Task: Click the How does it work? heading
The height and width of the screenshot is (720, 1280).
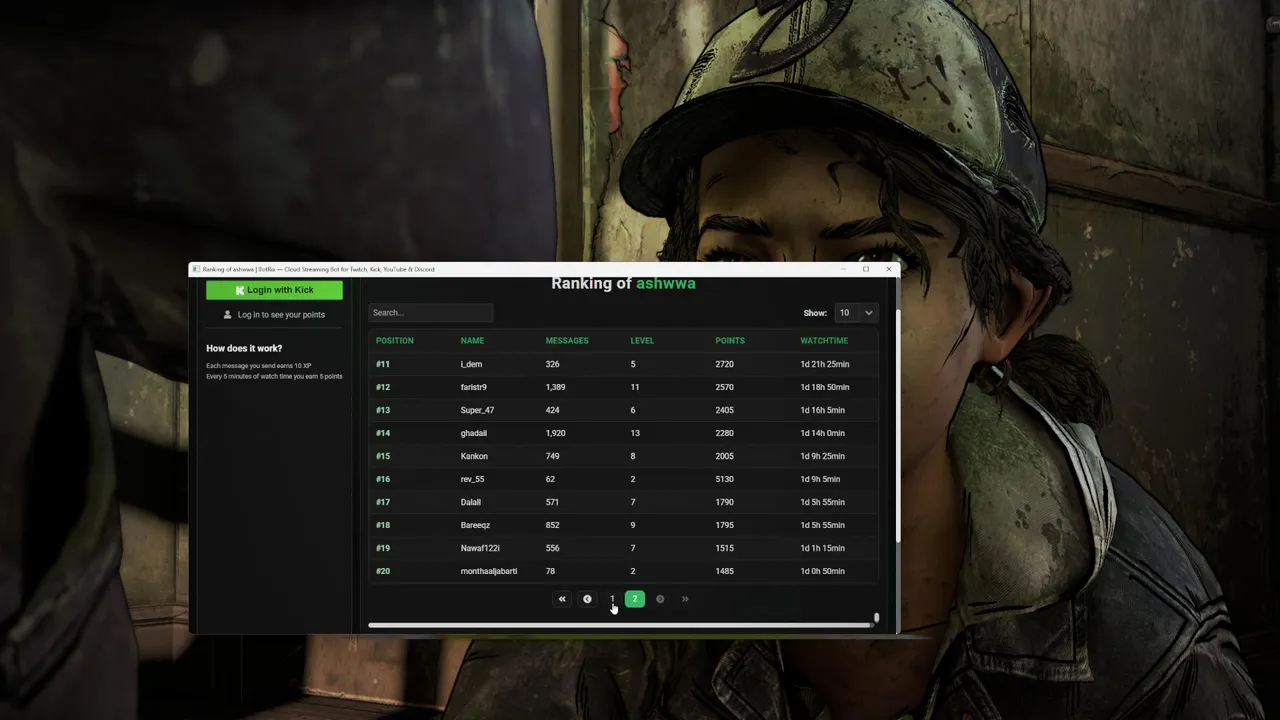Action: tap(244, 348)
